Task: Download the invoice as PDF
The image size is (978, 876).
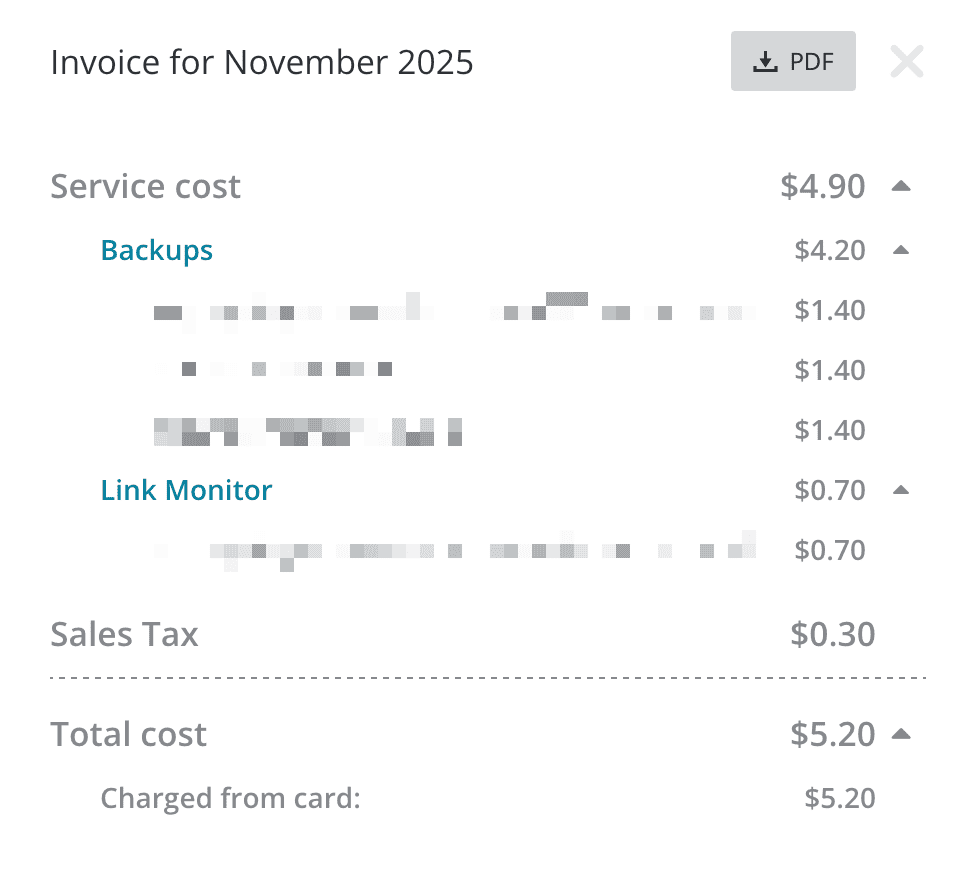Action: click(x=793, y=62)
